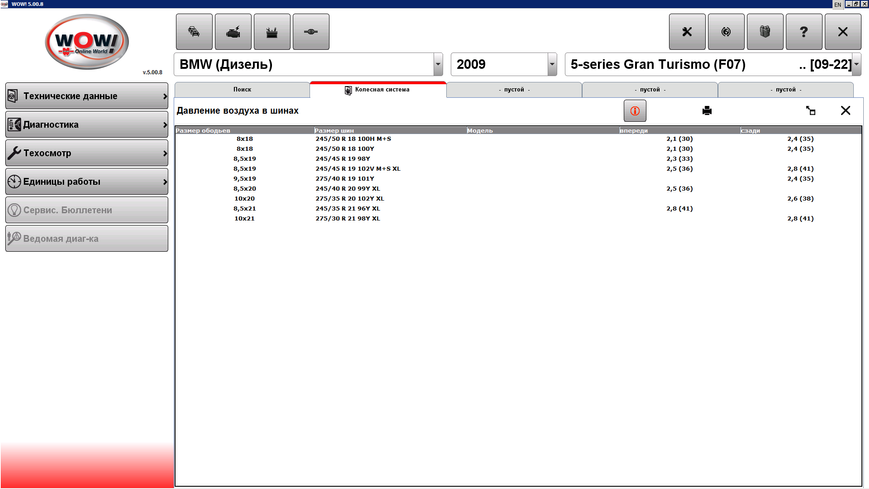Click the toolbox icon toolbar button
869x489 pixels.
click(272, 32)
